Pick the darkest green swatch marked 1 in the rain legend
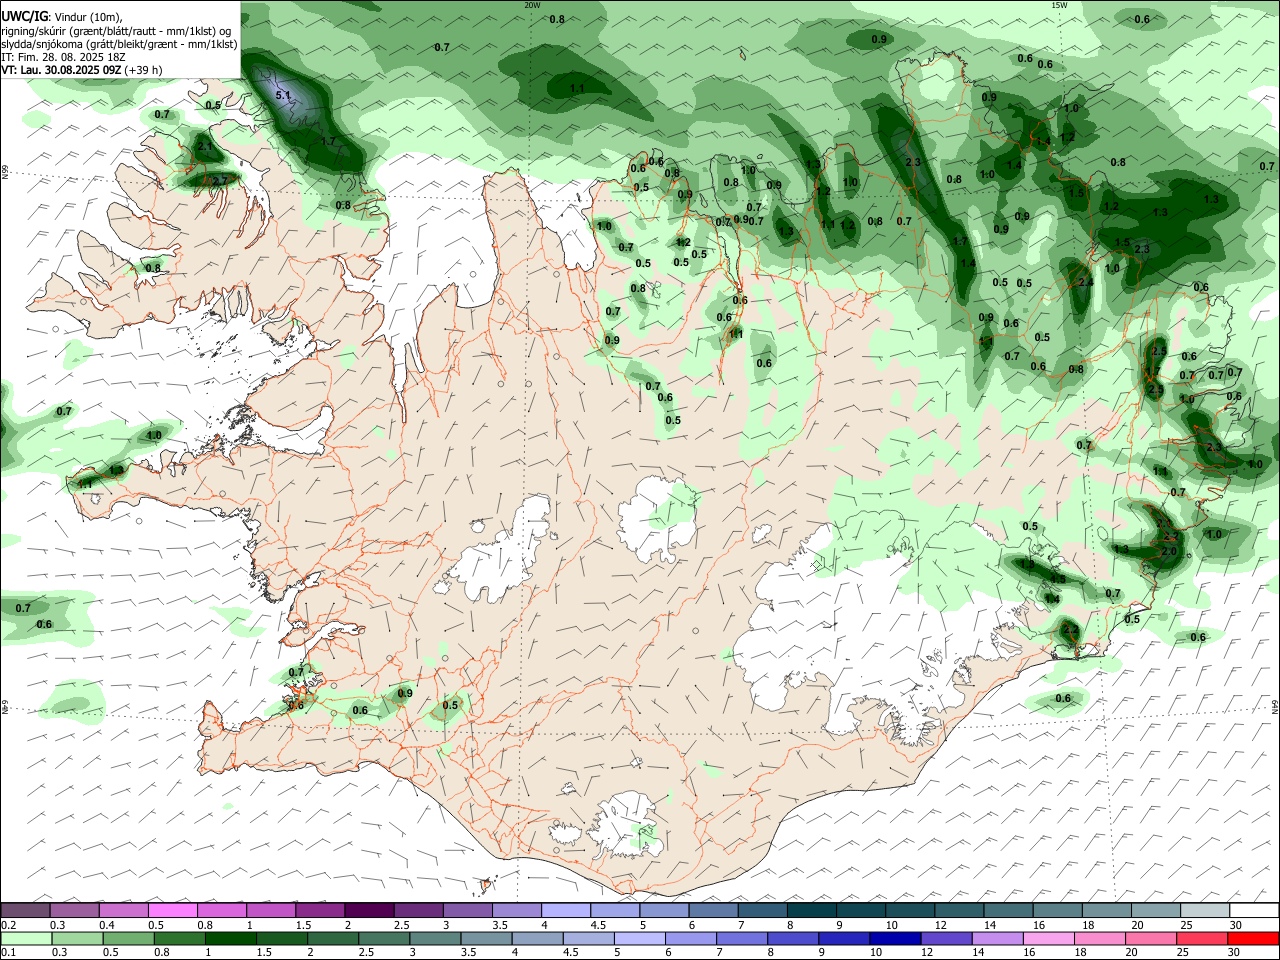 [x=230, y=938]
